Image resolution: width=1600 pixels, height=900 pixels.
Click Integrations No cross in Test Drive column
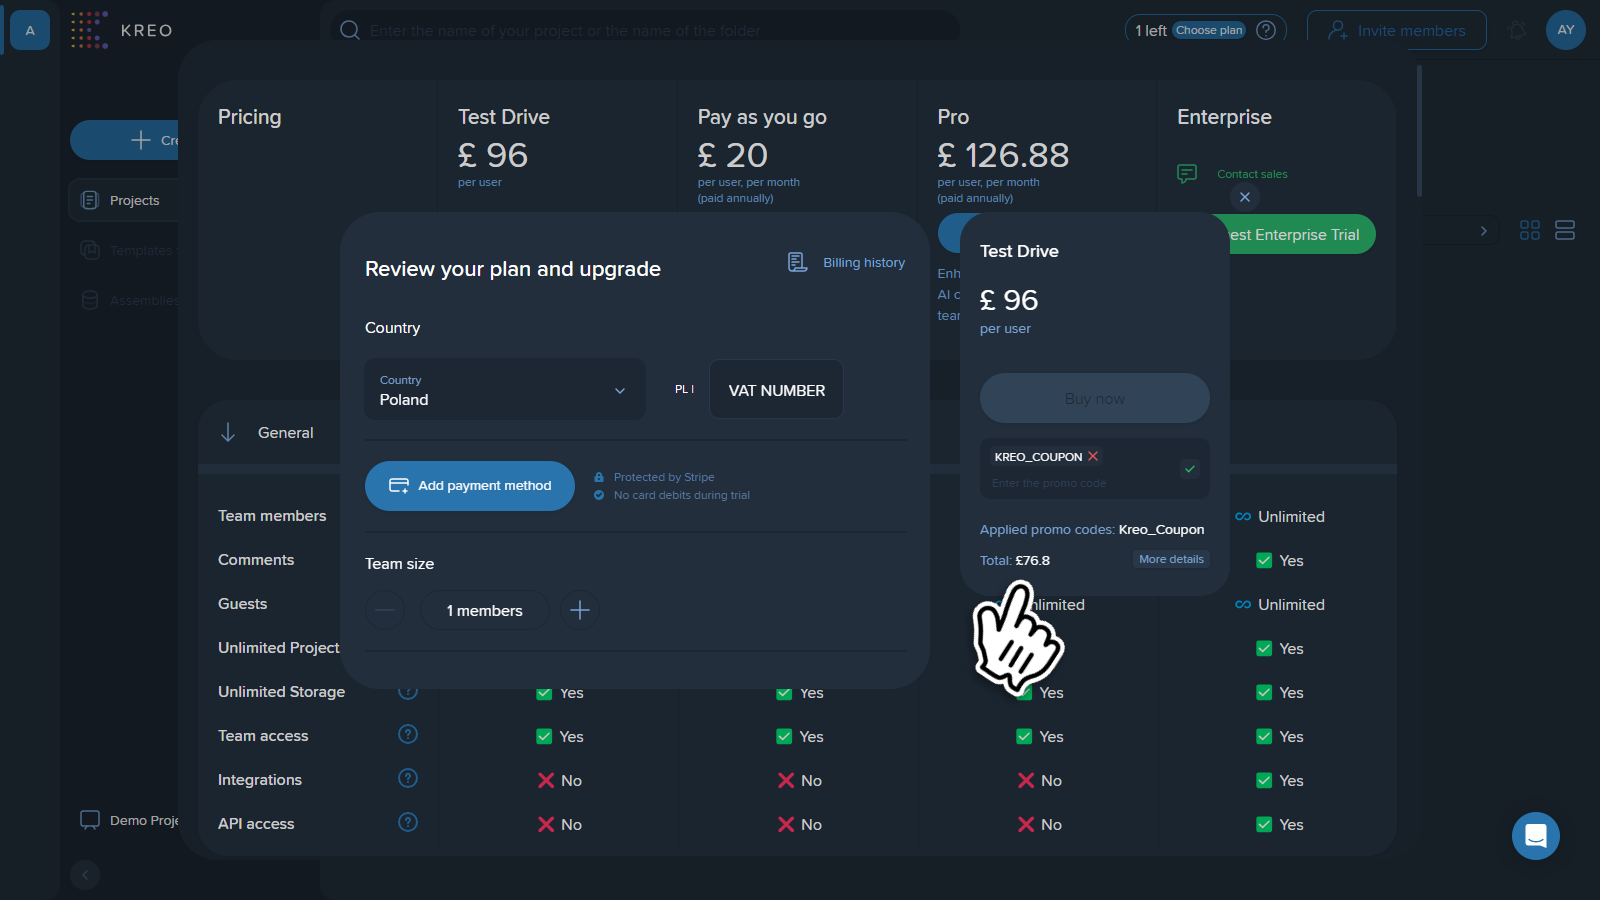[546, 780]
